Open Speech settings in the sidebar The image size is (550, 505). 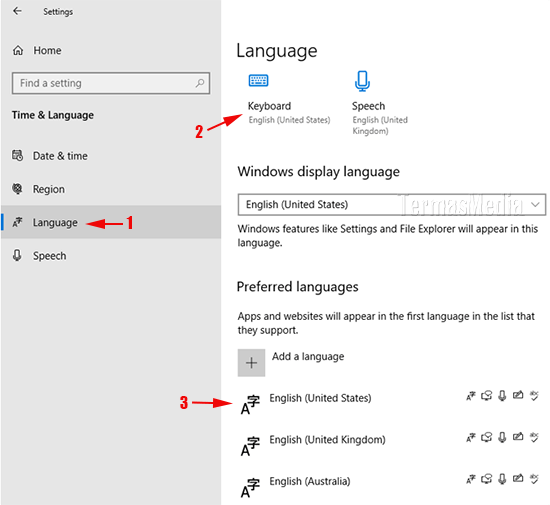coord(49,256)
